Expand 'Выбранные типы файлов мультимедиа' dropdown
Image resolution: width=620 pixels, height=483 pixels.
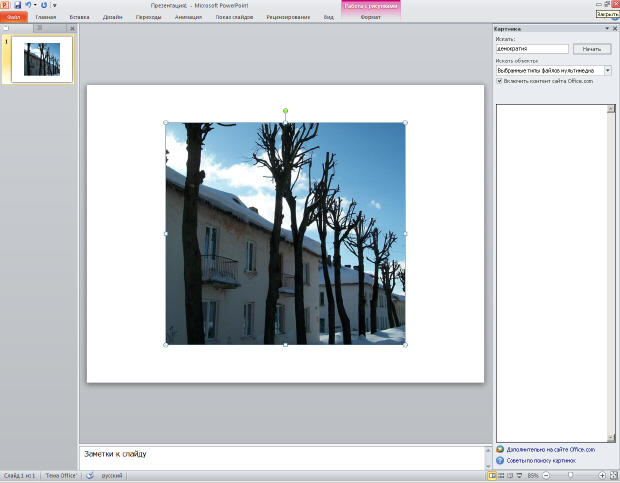coord(607,71)
